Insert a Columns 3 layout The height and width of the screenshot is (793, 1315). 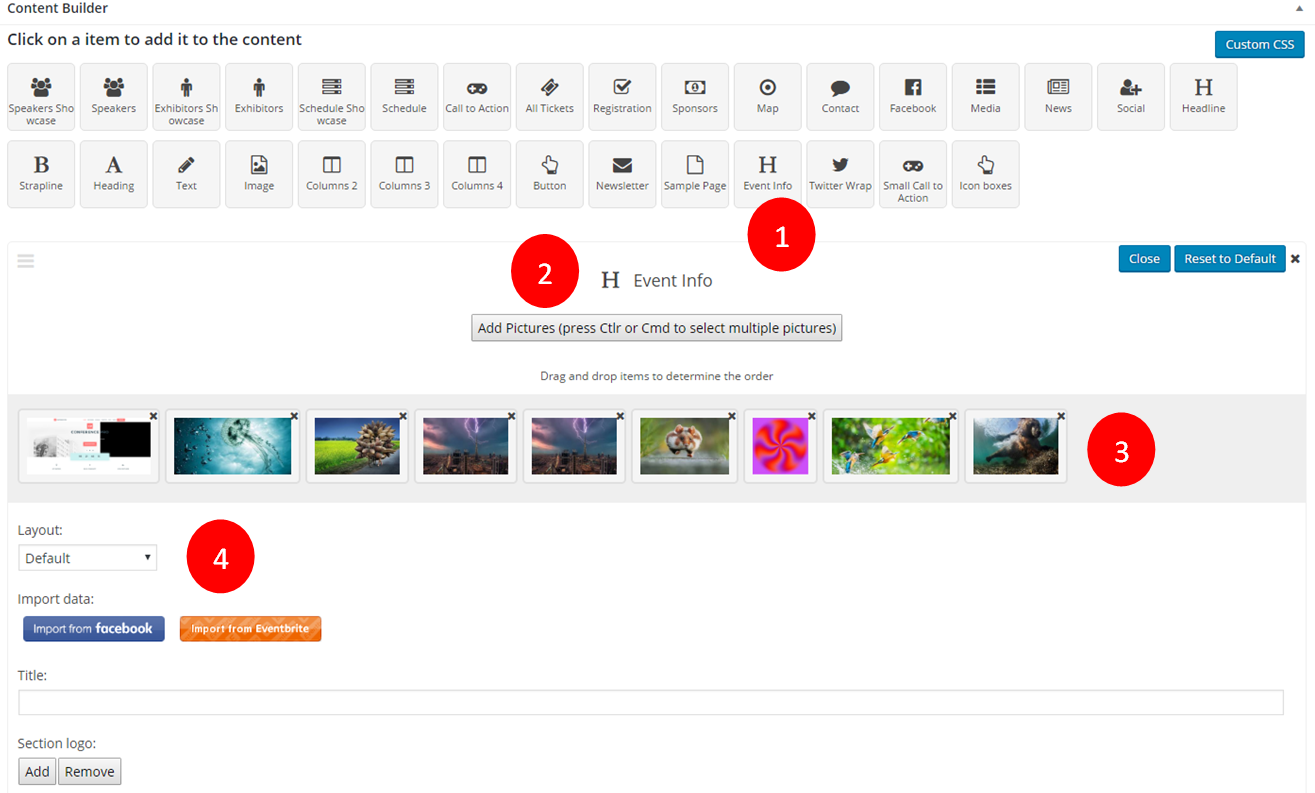click(x=404, y=174)
